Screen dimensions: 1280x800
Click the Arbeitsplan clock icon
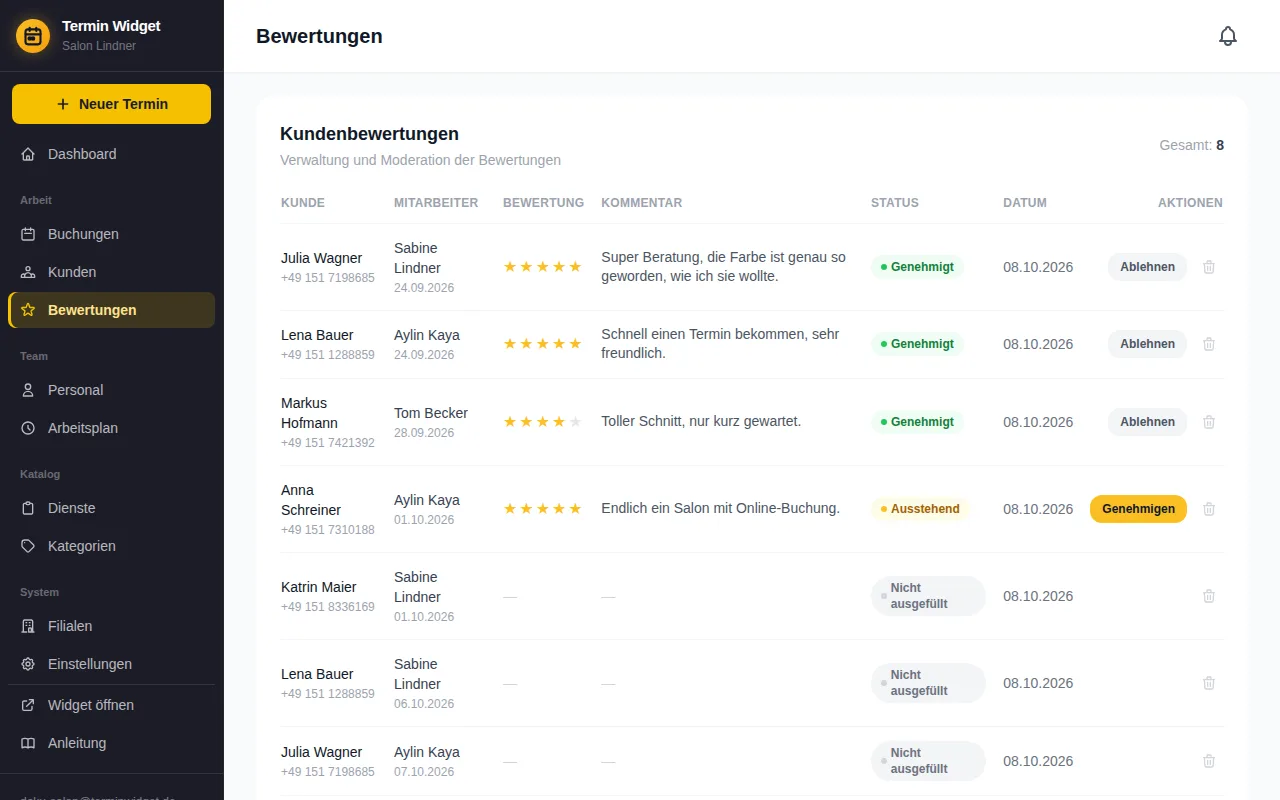click(28, 428)
